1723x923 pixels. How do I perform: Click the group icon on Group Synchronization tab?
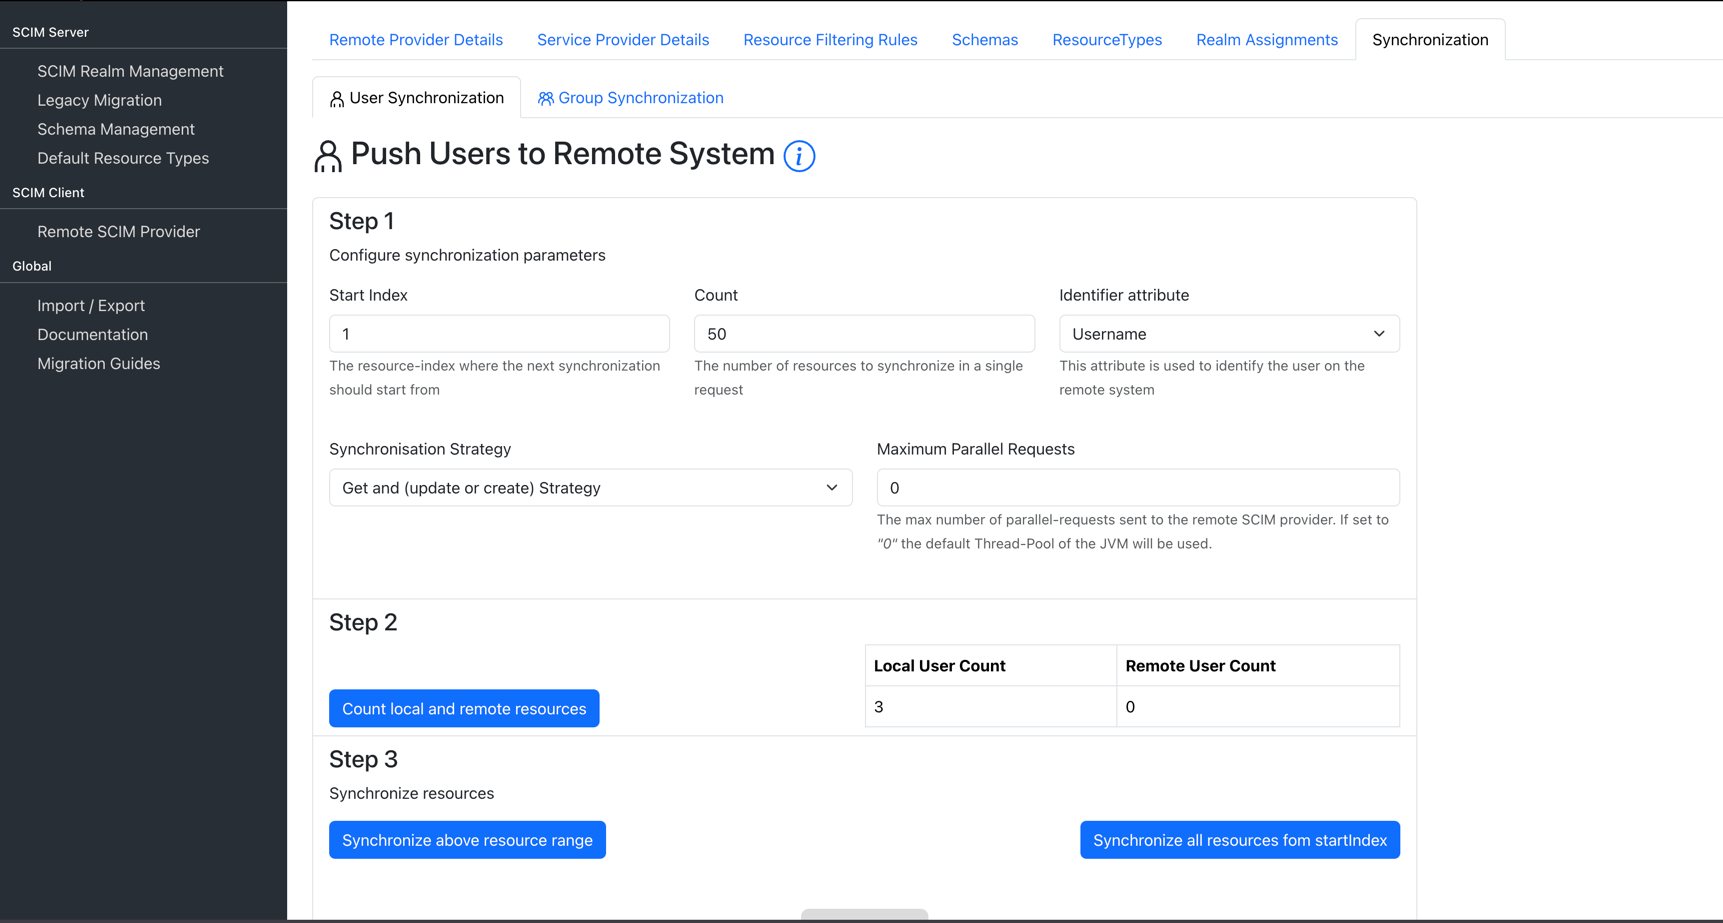tap(546, 97)
